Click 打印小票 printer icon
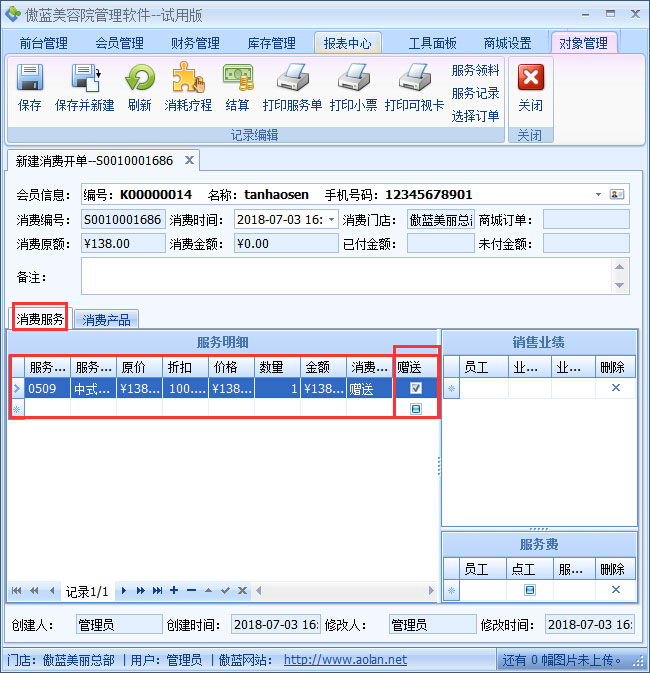 click(353, 79)
